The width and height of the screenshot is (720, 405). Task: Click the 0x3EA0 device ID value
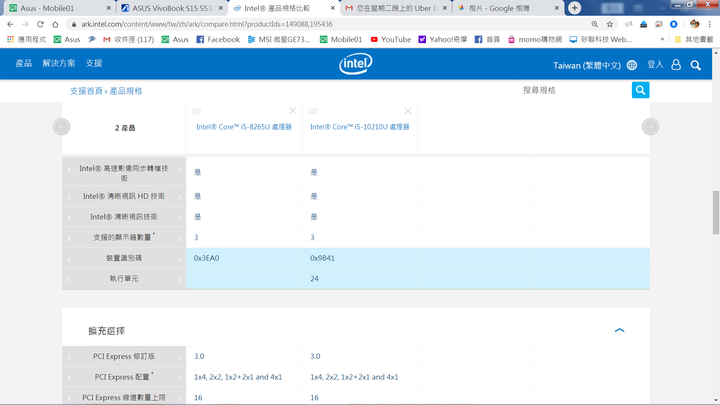pyautogui.click(x=207, y=258)
